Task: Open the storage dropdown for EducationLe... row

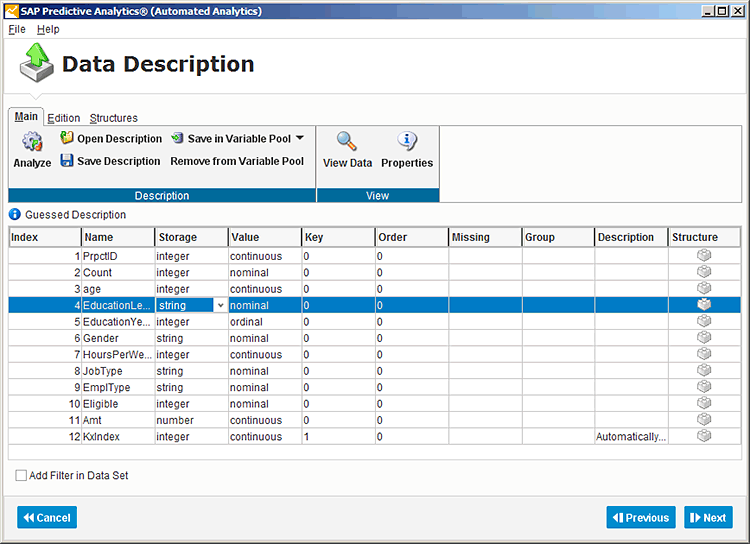Action: click(x=221, y=305)
